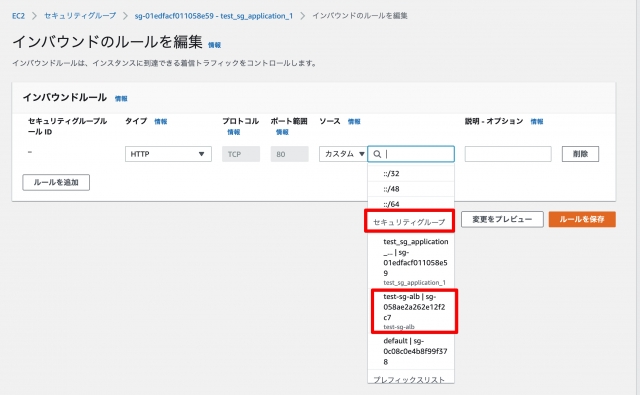Go to セキュリティグループ breadcrumb
The image size is (640, 395).
80,16
